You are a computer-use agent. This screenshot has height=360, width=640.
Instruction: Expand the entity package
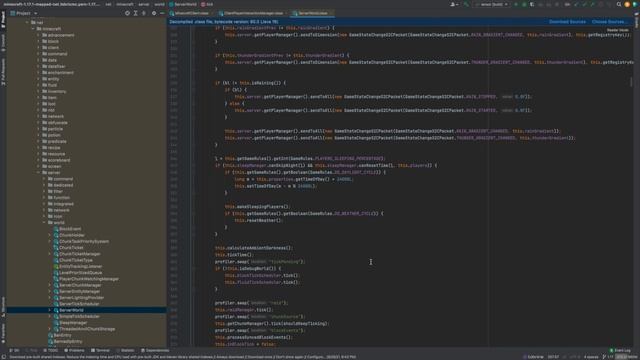tap(39, 79)
